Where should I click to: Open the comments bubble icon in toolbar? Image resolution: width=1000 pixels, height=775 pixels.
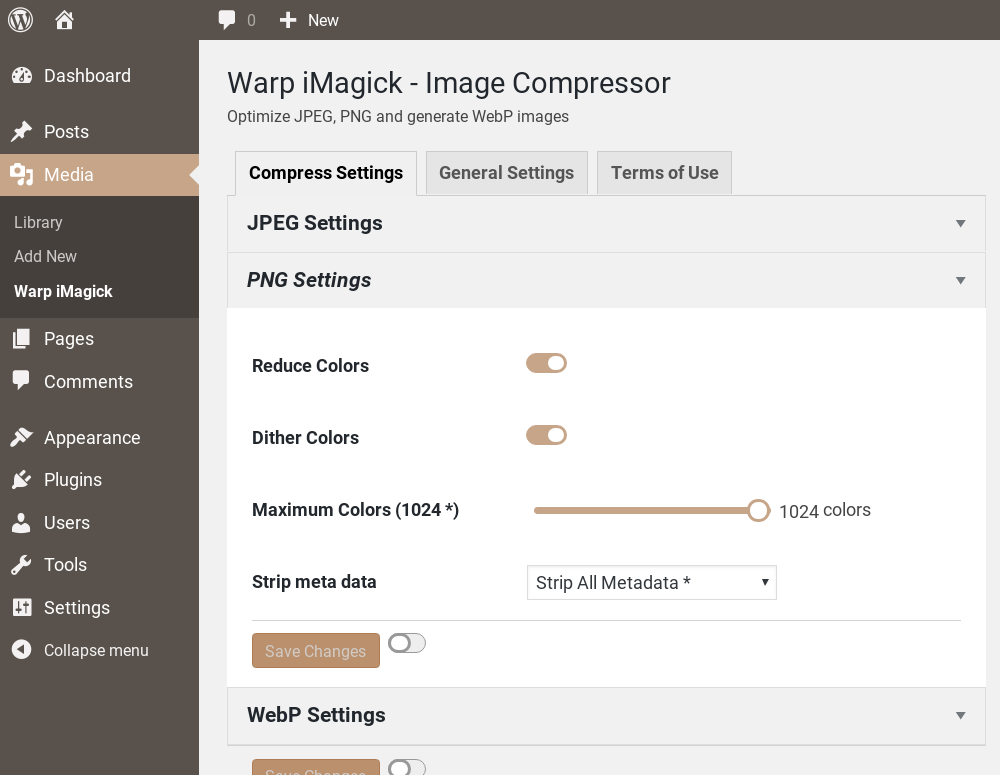(x=228, y=20)
